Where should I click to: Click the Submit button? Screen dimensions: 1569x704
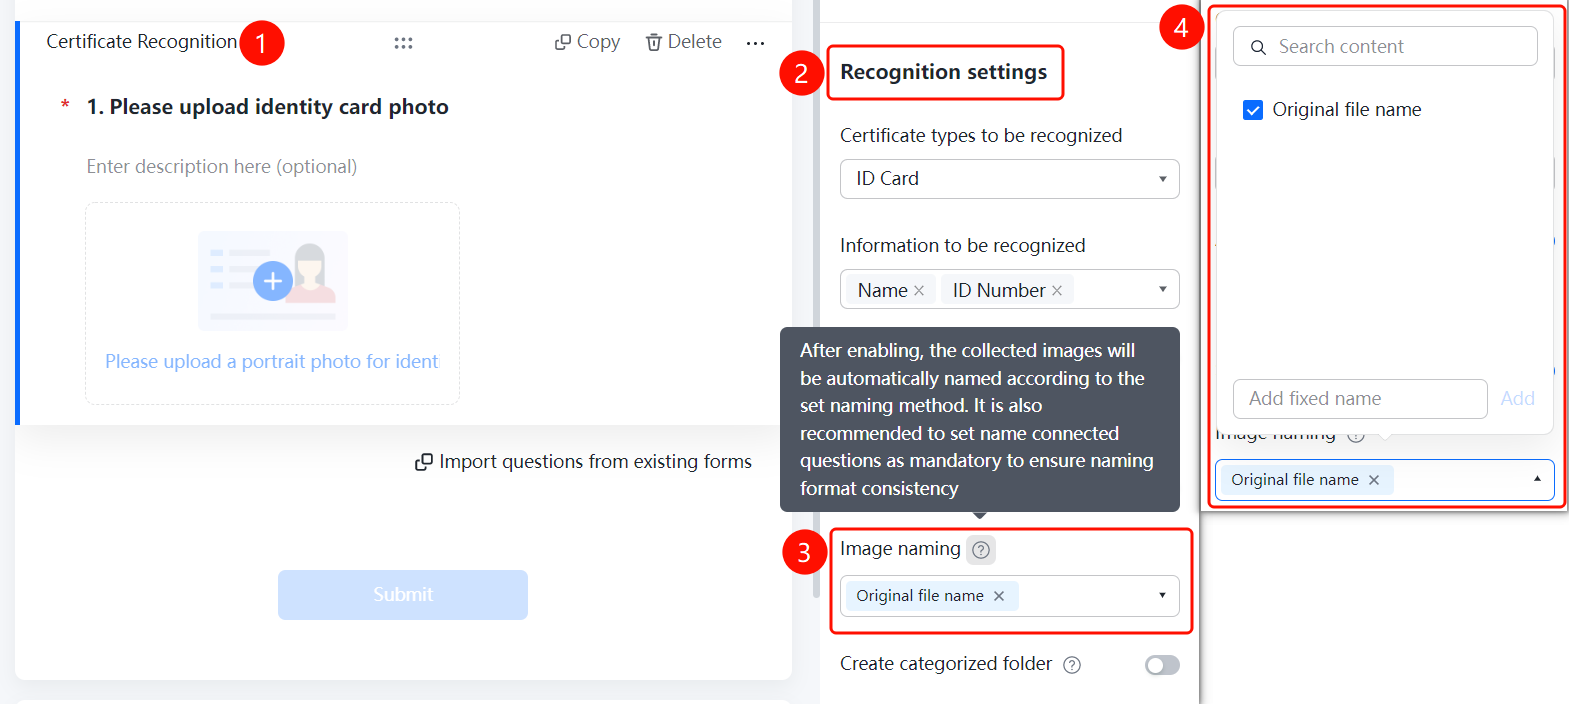403,595
